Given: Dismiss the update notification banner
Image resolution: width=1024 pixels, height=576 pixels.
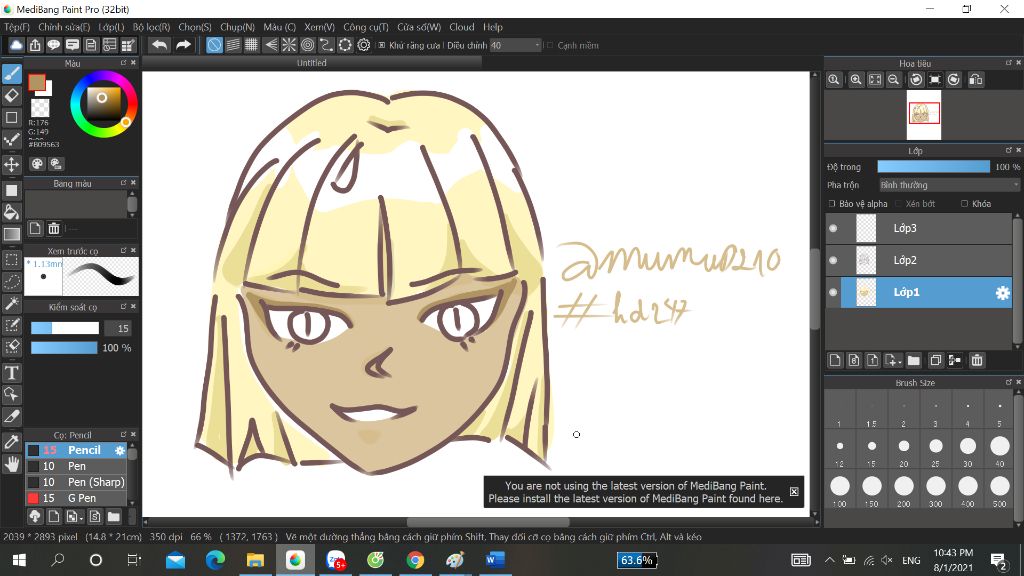Looking at the screenshot, I should coord(794,492).
